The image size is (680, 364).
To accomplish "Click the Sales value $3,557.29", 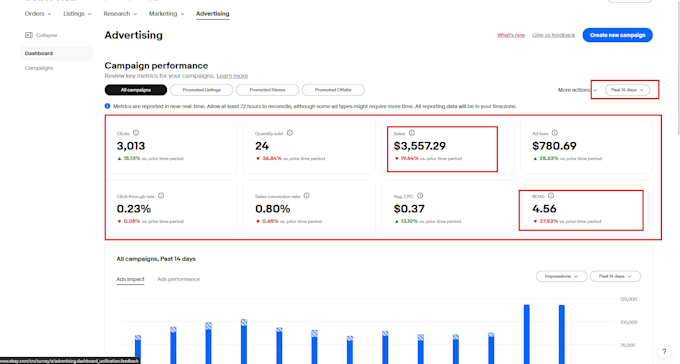I will [x=420, y=146].
